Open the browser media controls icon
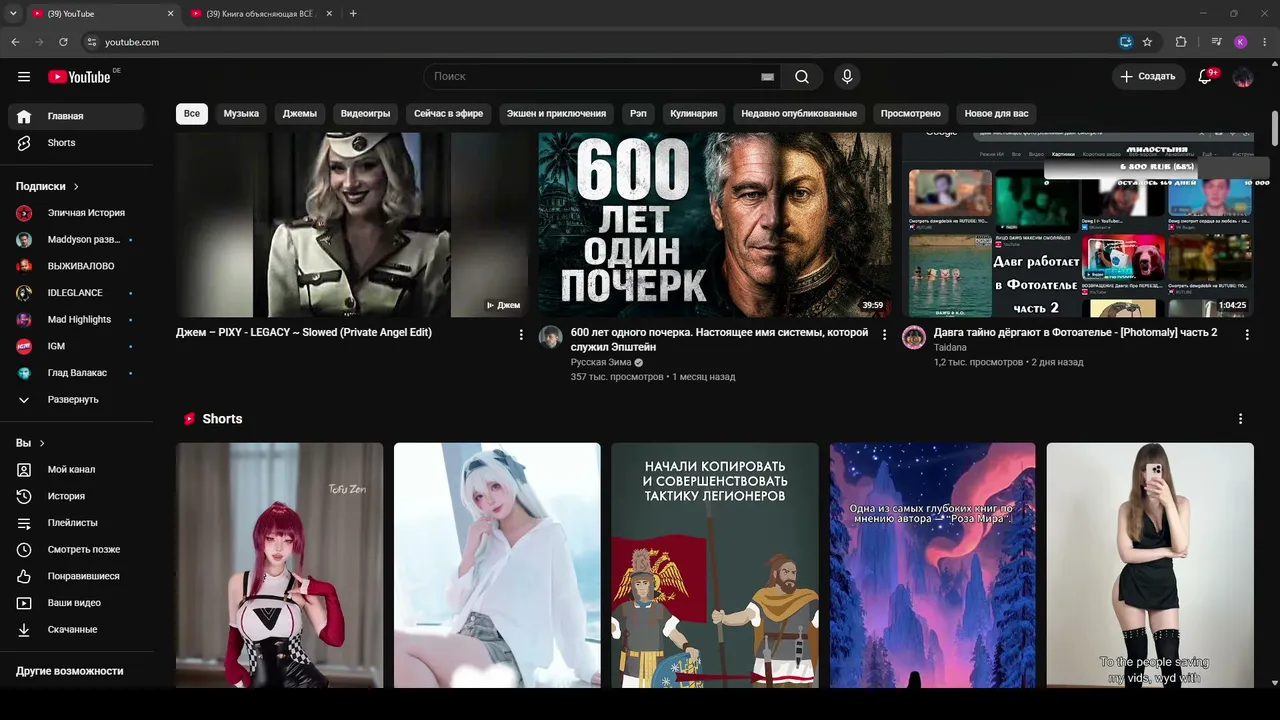This screenshot has width=1280, height=720. coord(1216,42)
